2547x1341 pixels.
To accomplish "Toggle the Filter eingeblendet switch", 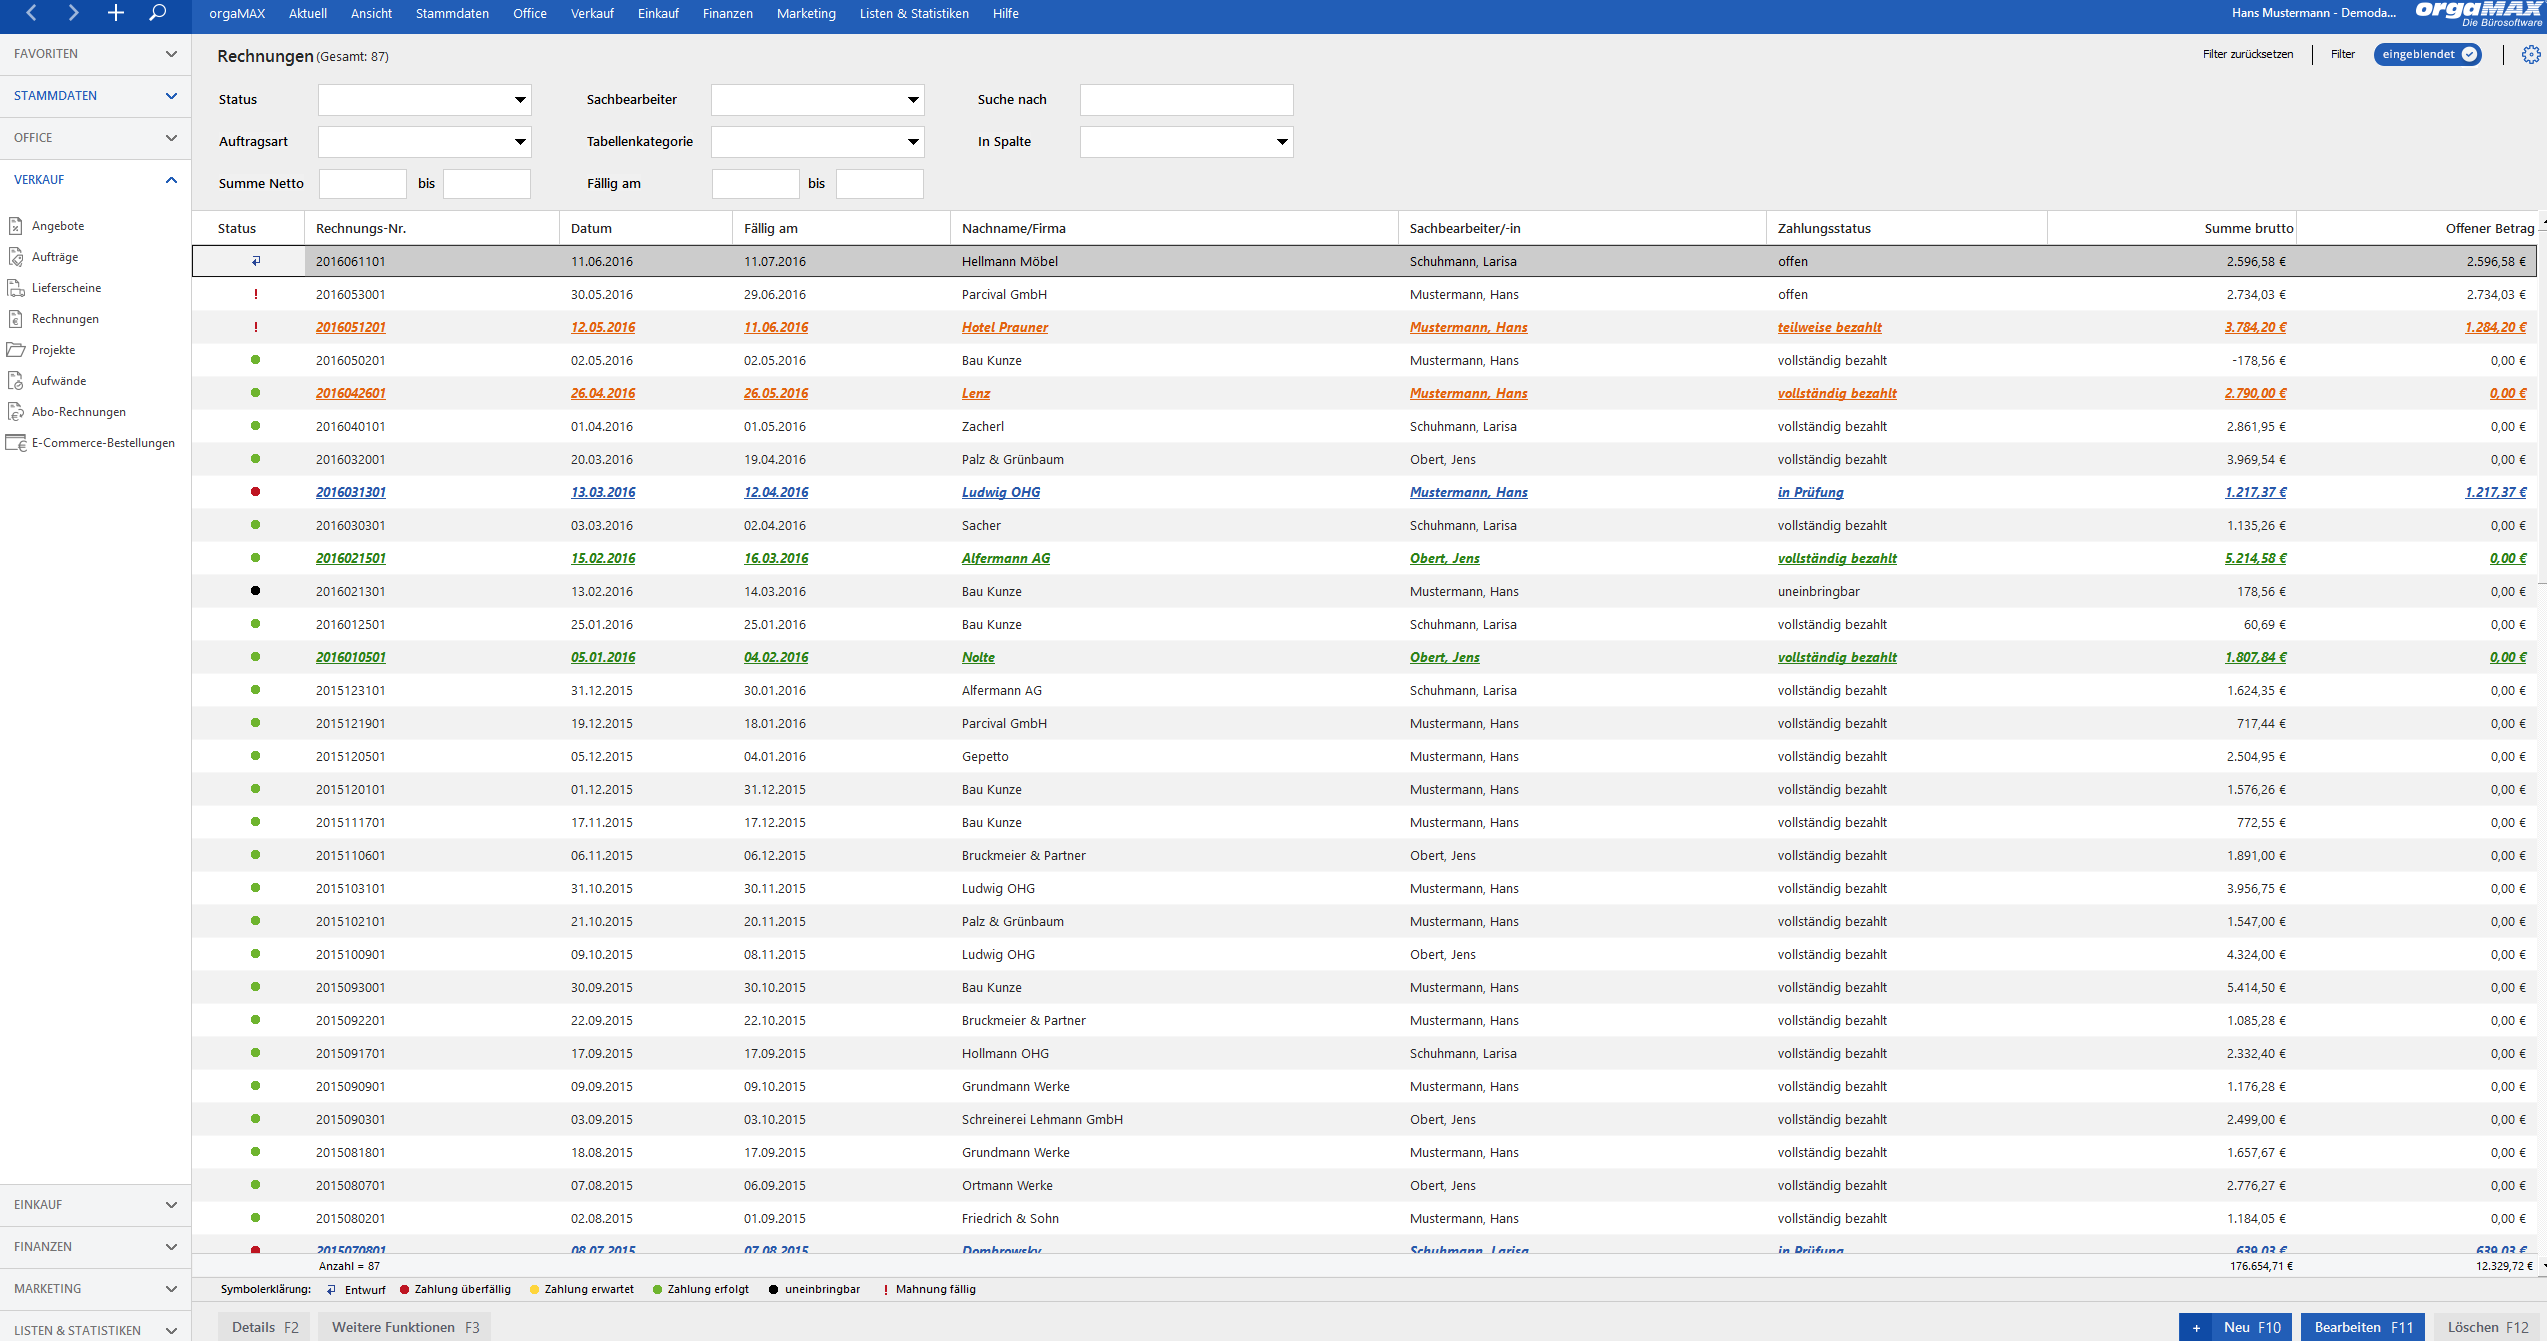I will [2428, 54].
